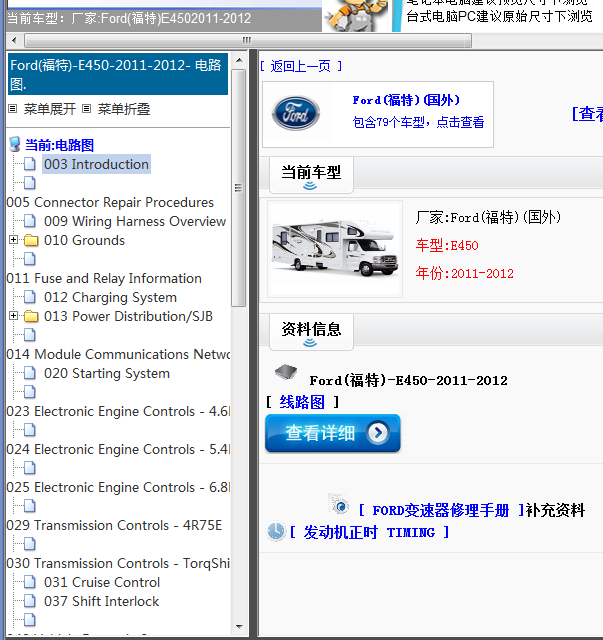Click tree panel scrollbar down arrow

239,627
